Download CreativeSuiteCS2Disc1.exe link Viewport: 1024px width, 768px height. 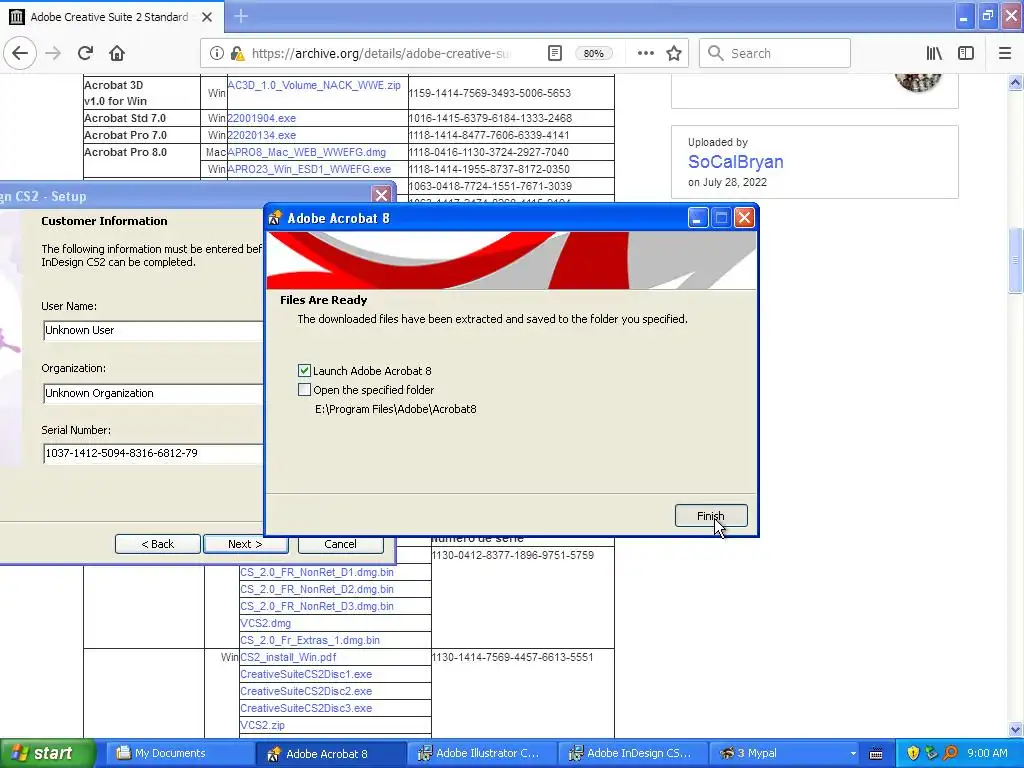pyautogui.click(x=306, y=674)
